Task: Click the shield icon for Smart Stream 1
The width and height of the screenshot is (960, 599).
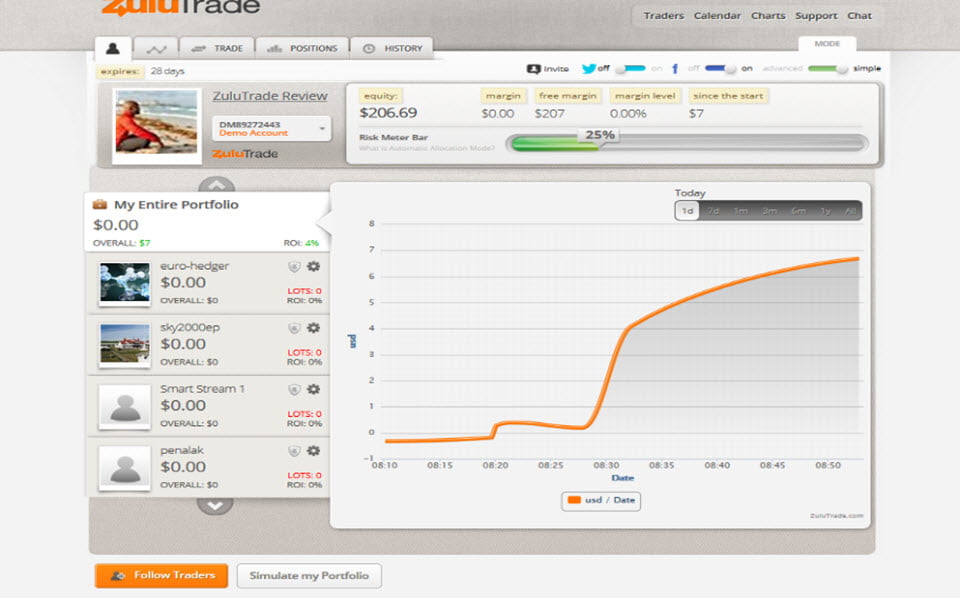Action: pyautogui.click(x=294, y=390)
